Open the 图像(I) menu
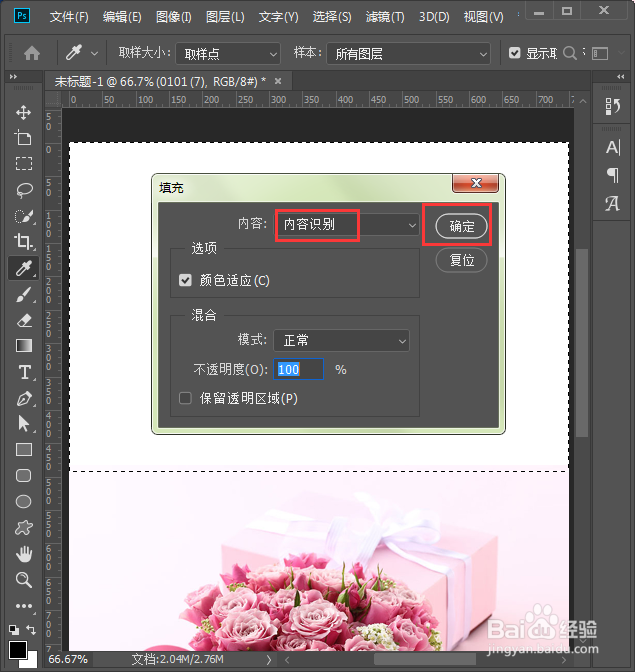 coord(174,17)
